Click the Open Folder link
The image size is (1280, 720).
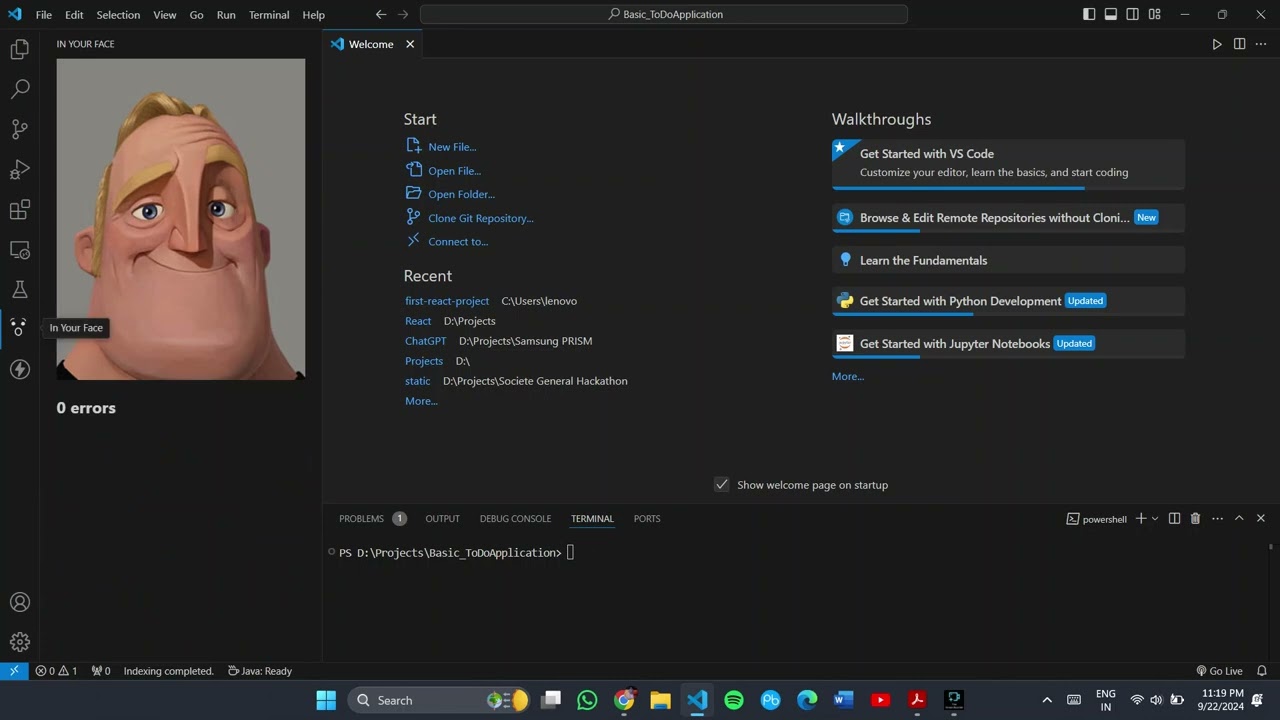450,194
